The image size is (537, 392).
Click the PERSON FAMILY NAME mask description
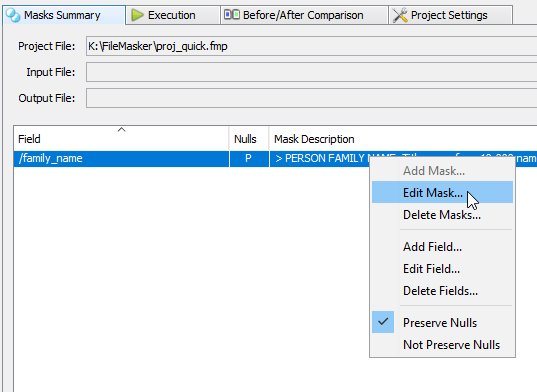pyautogui.click(x=320, y=159)
